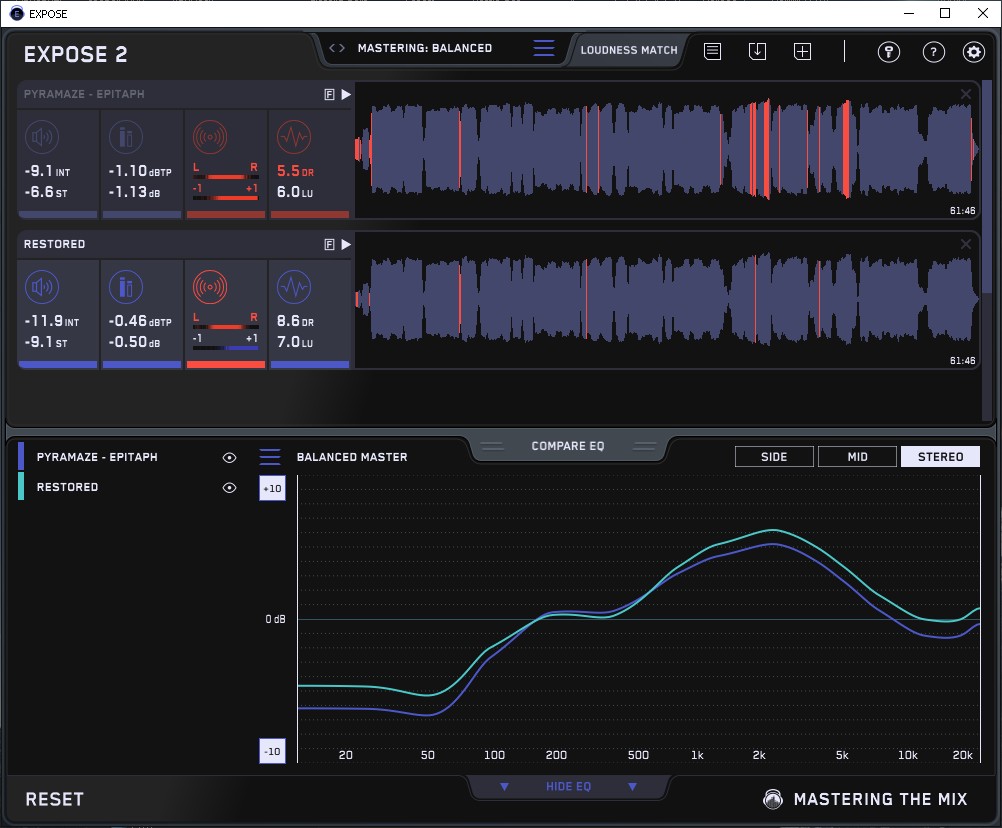Play the Pyramaze - Epitaph track
Viewport: 1002px width, 828px height.
[346, 94]
